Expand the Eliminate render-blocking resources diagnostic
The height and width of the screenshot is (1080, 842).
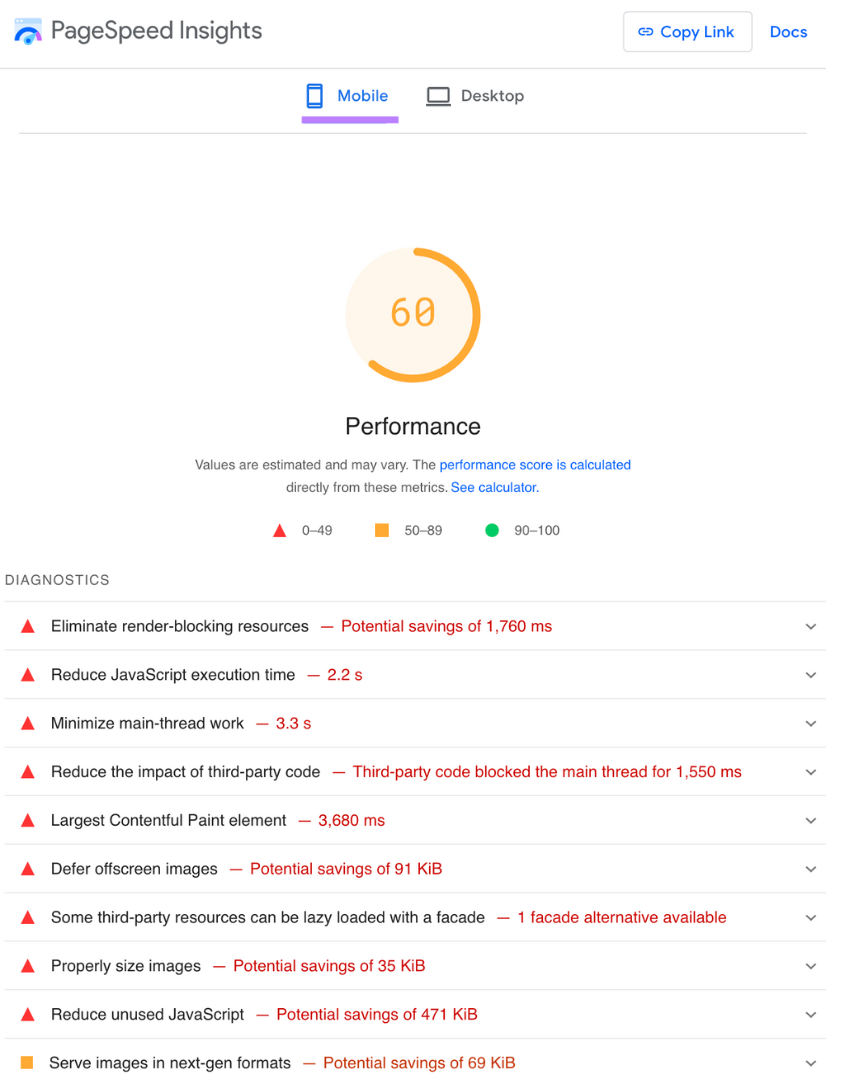(810, 625)
